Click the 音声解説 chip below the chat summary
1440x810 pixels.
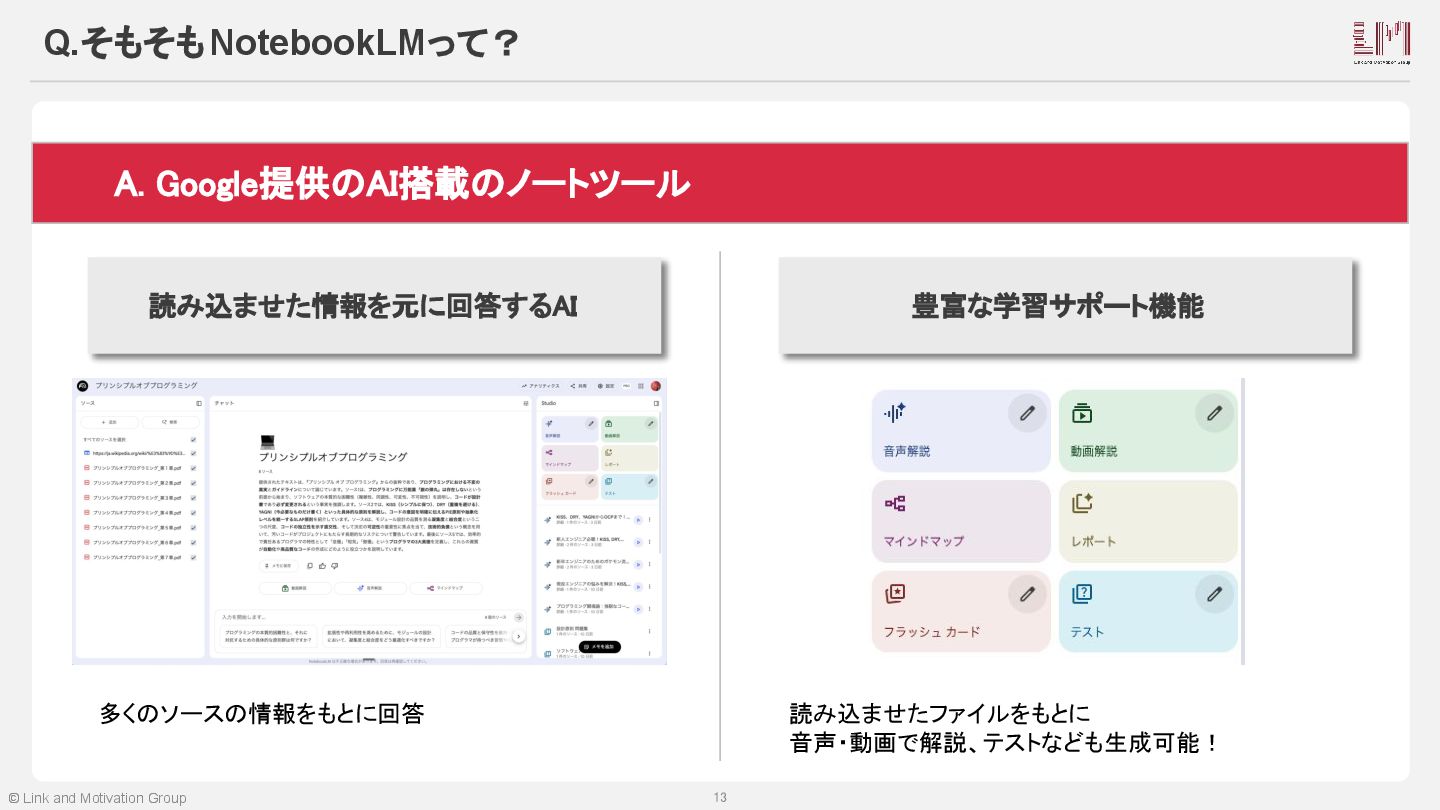point(370,588)
